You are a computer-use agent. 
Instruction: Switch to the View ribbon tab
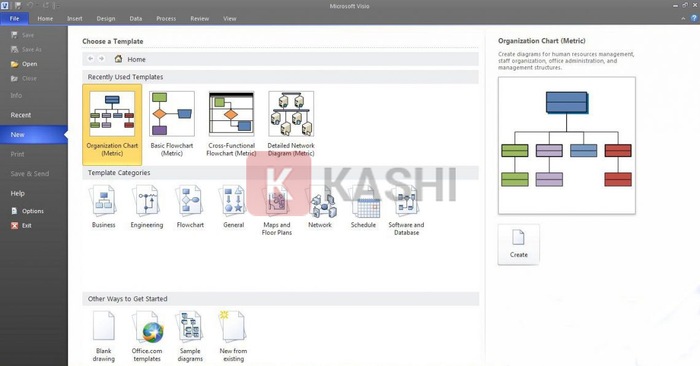229,19
